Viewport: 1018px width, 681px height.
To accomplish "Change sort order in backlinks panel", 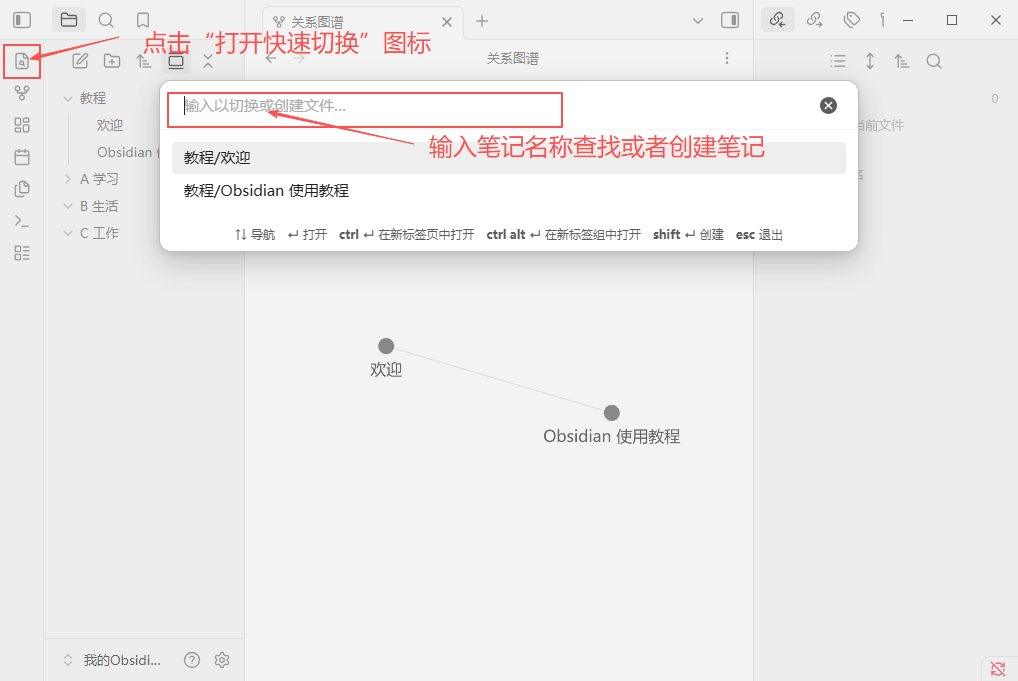I will (x=901, y=61).
